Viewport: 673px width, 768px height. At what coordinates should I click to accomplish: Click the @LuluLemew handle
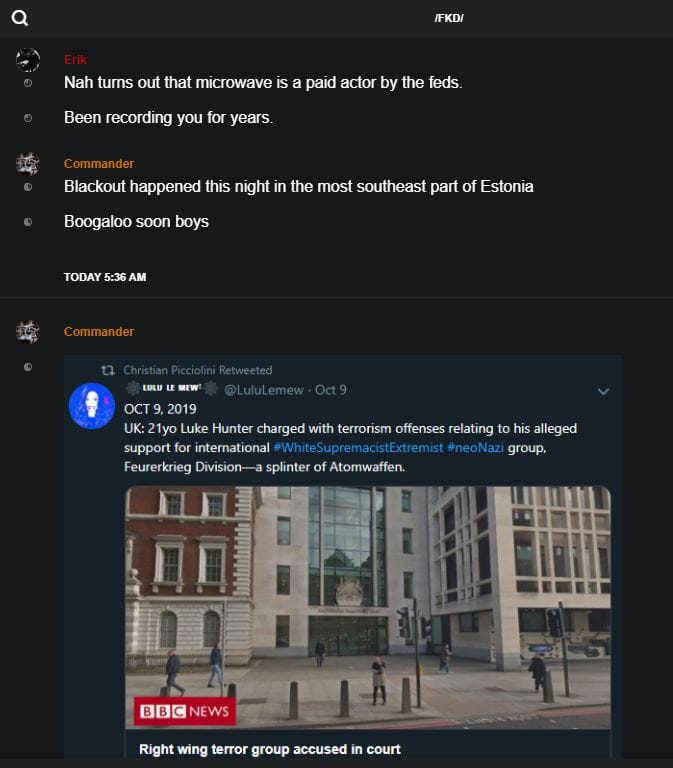[x=263, y=389]
